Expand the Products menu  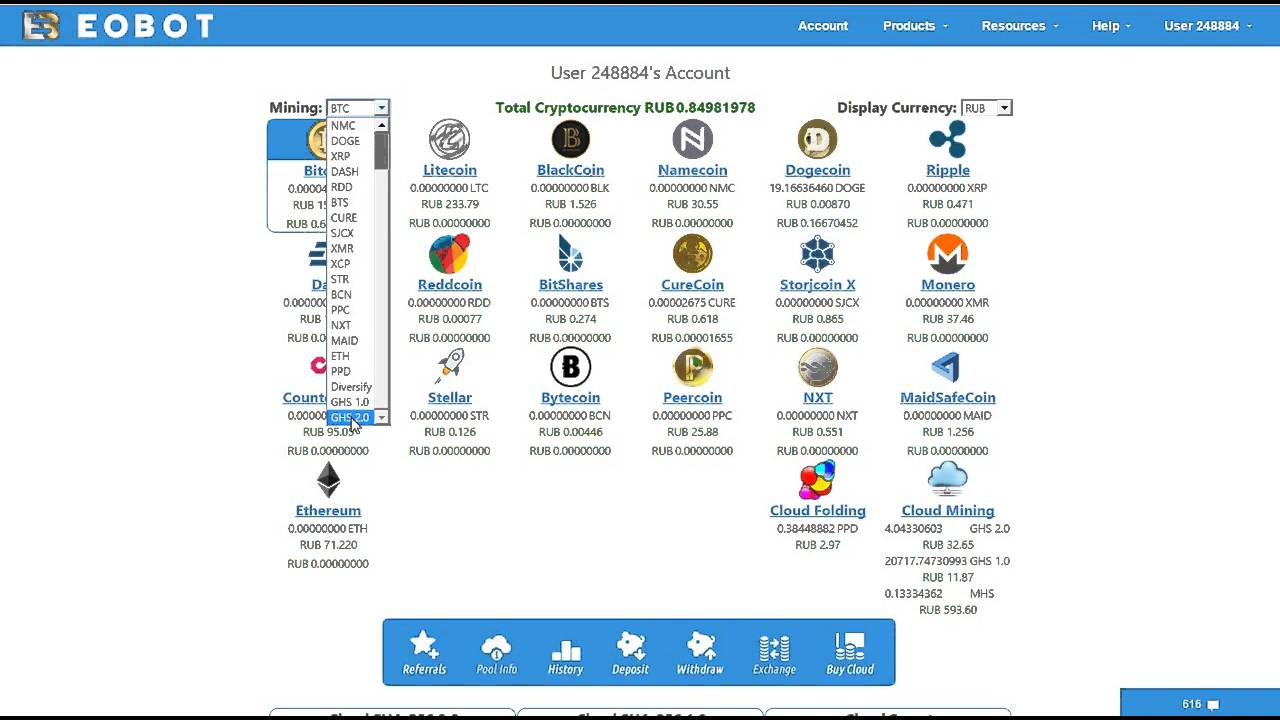pyautogui.click(x=915, y=26)
